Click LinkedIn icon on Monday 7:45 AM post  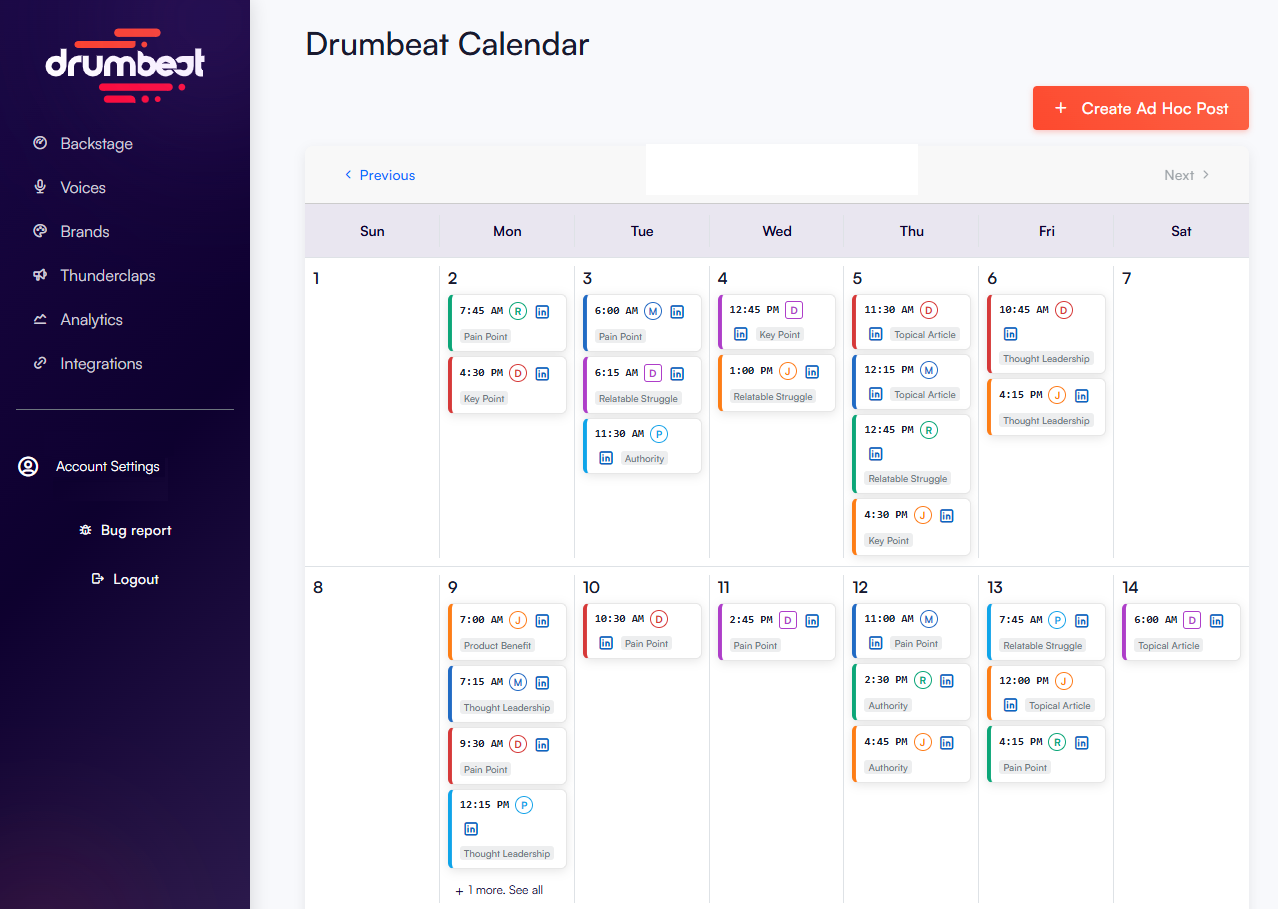pyautogui.click(x=542, y=311)
